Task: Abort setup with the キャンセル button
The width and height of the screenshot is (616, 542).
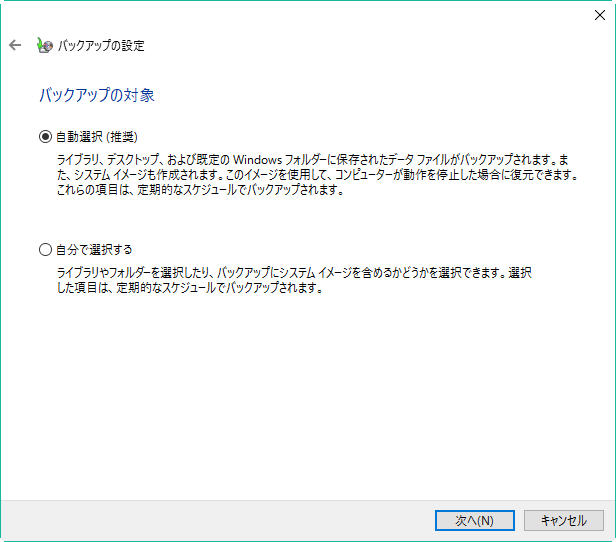Action: tap(564, 520)
